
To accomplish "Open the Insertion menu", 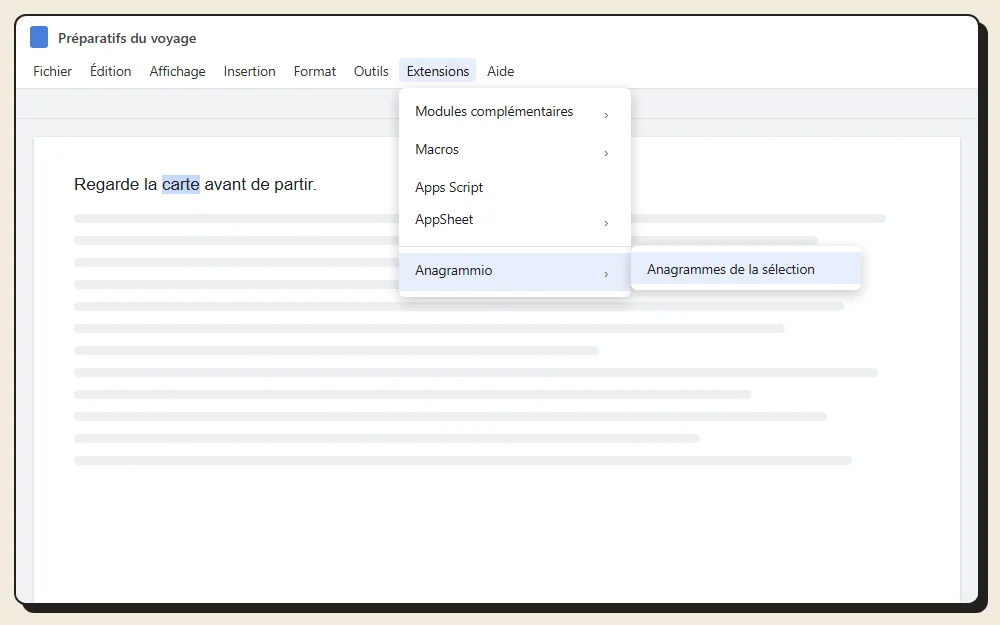I will (x=249, y=71).
